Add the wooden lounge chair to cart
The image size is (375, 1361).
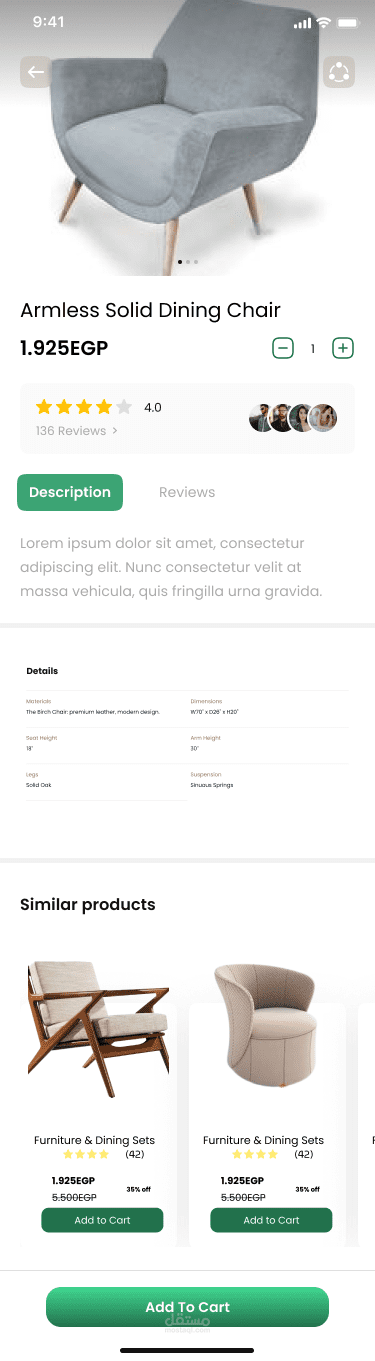102,1220
